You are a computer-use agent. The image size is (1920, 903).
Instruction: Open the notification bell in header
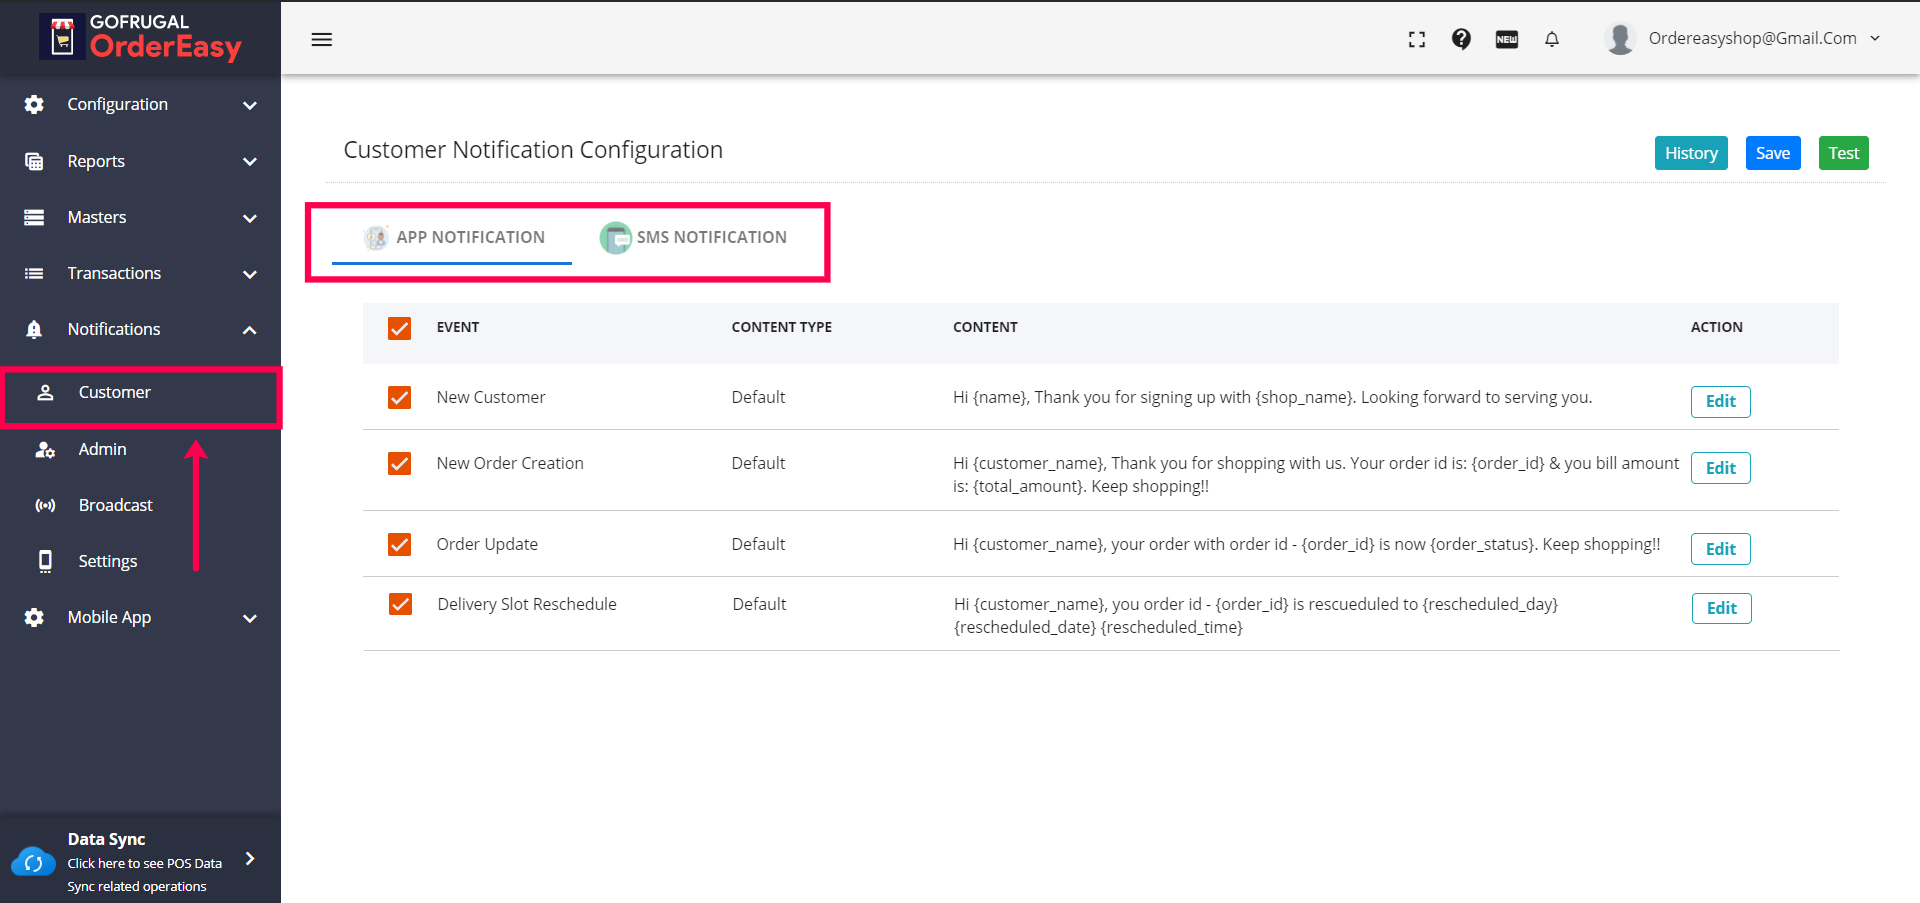[x=1551, y=40]
